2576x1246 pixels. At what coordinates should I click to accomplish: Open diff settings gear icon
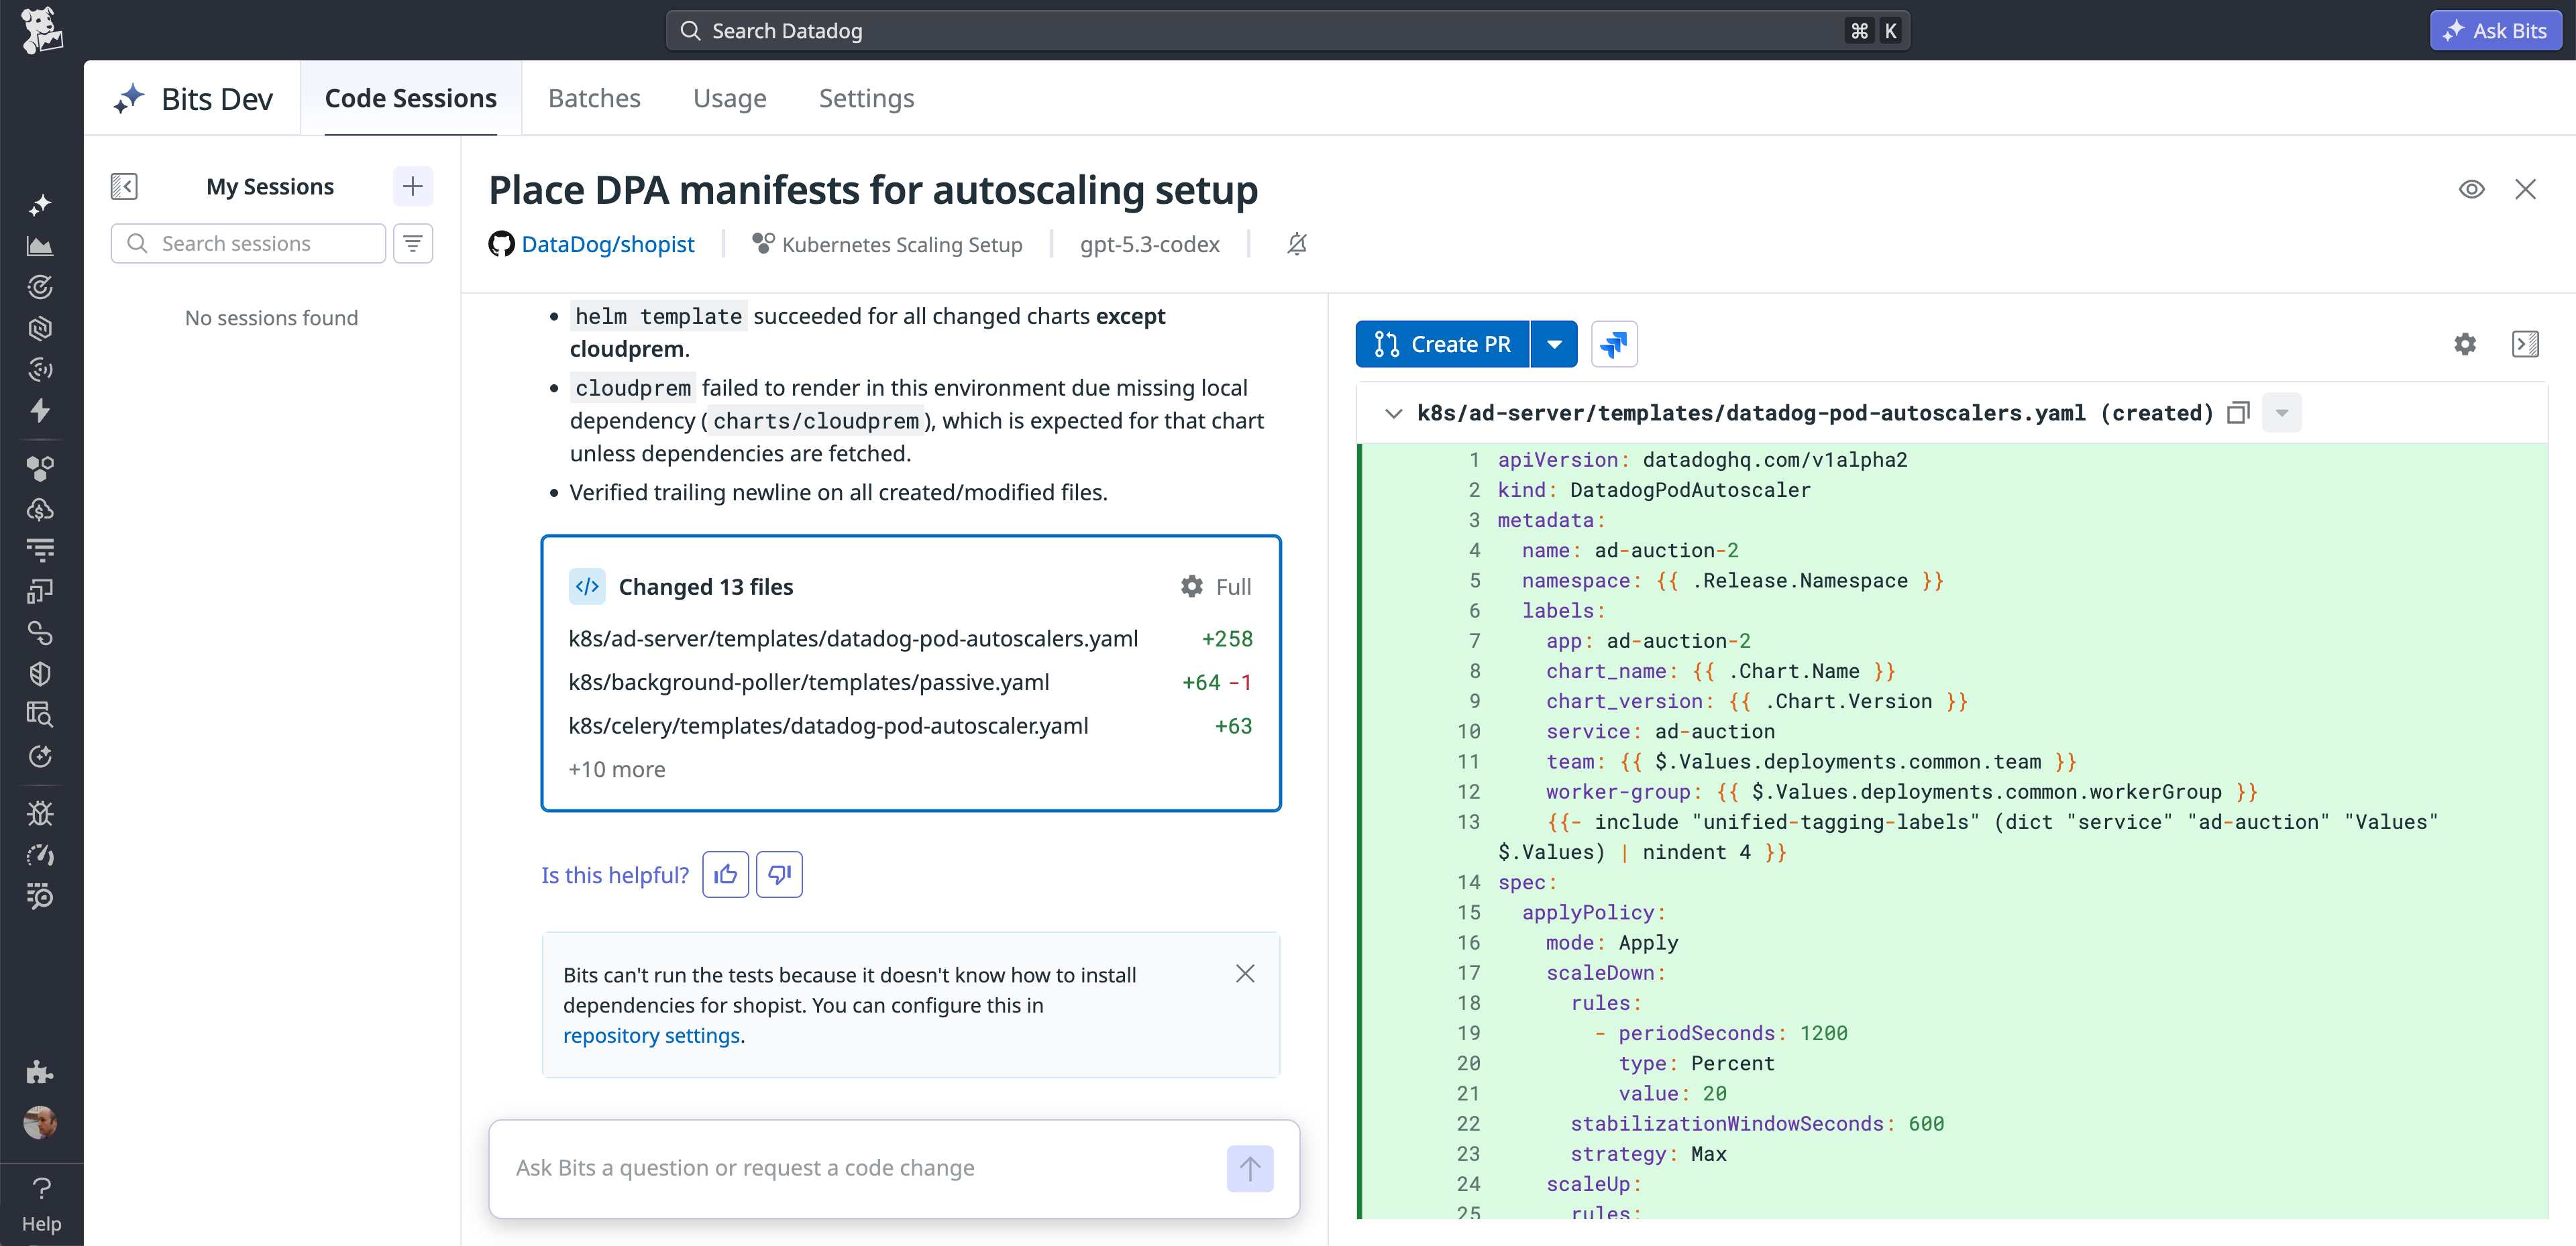tap(2465, 344)
